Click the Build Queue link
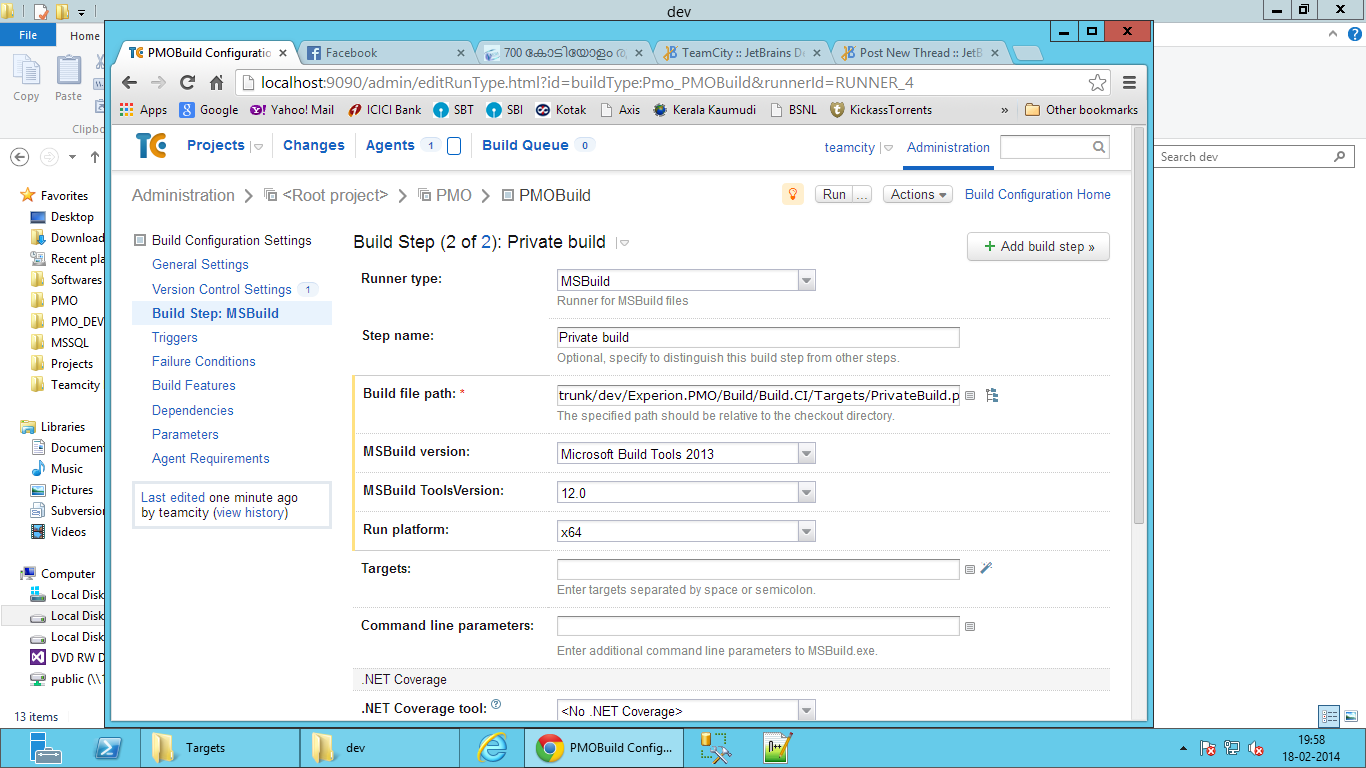This screenshot has width=1366, height=768. 525,145
